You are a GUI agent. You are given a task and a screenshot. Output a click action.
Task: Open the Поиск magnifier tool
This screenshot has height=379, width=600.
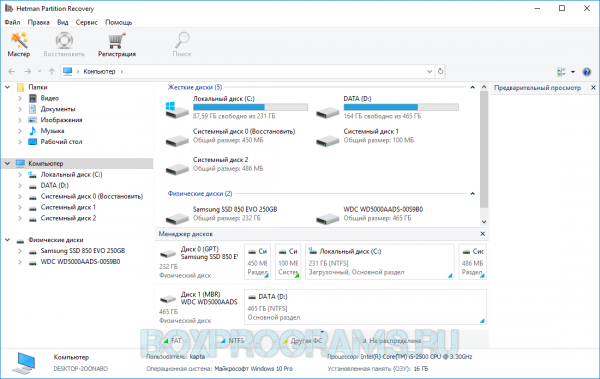[182, 44]
